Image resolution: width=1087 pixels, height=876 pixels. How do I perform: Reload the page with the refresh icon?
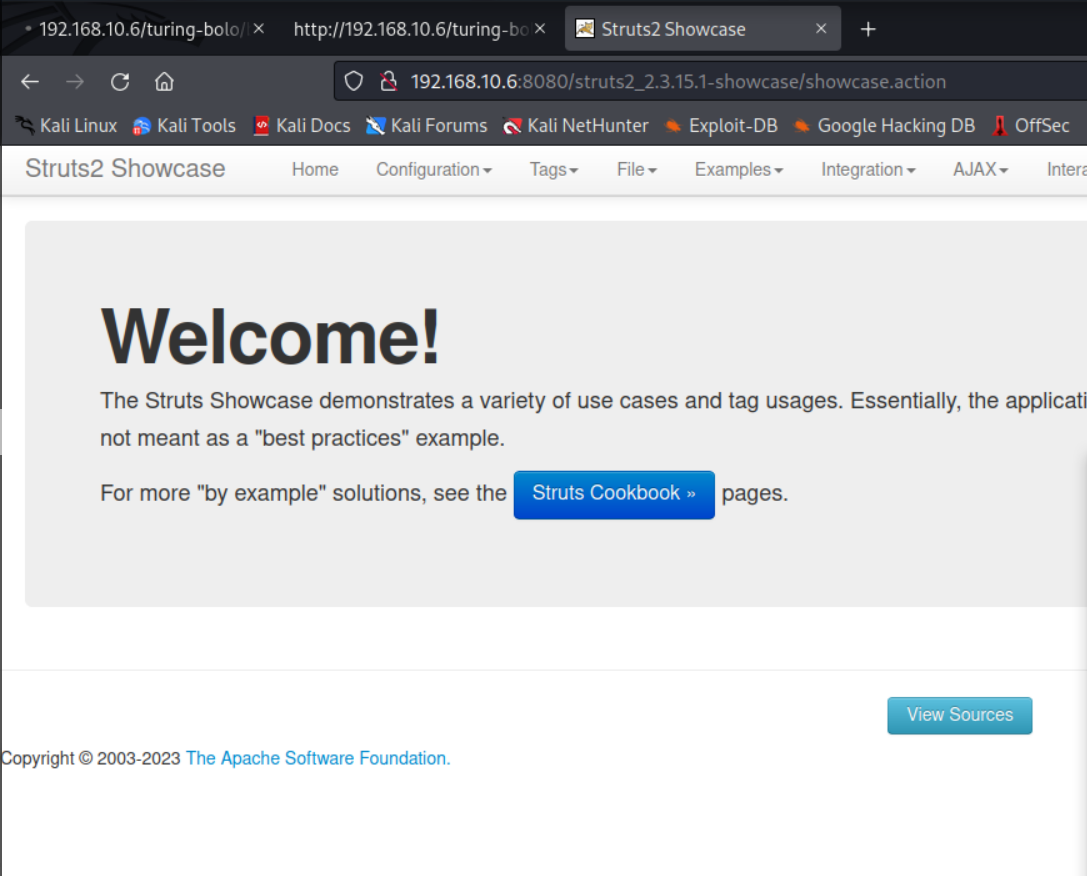tap(120, 82)
